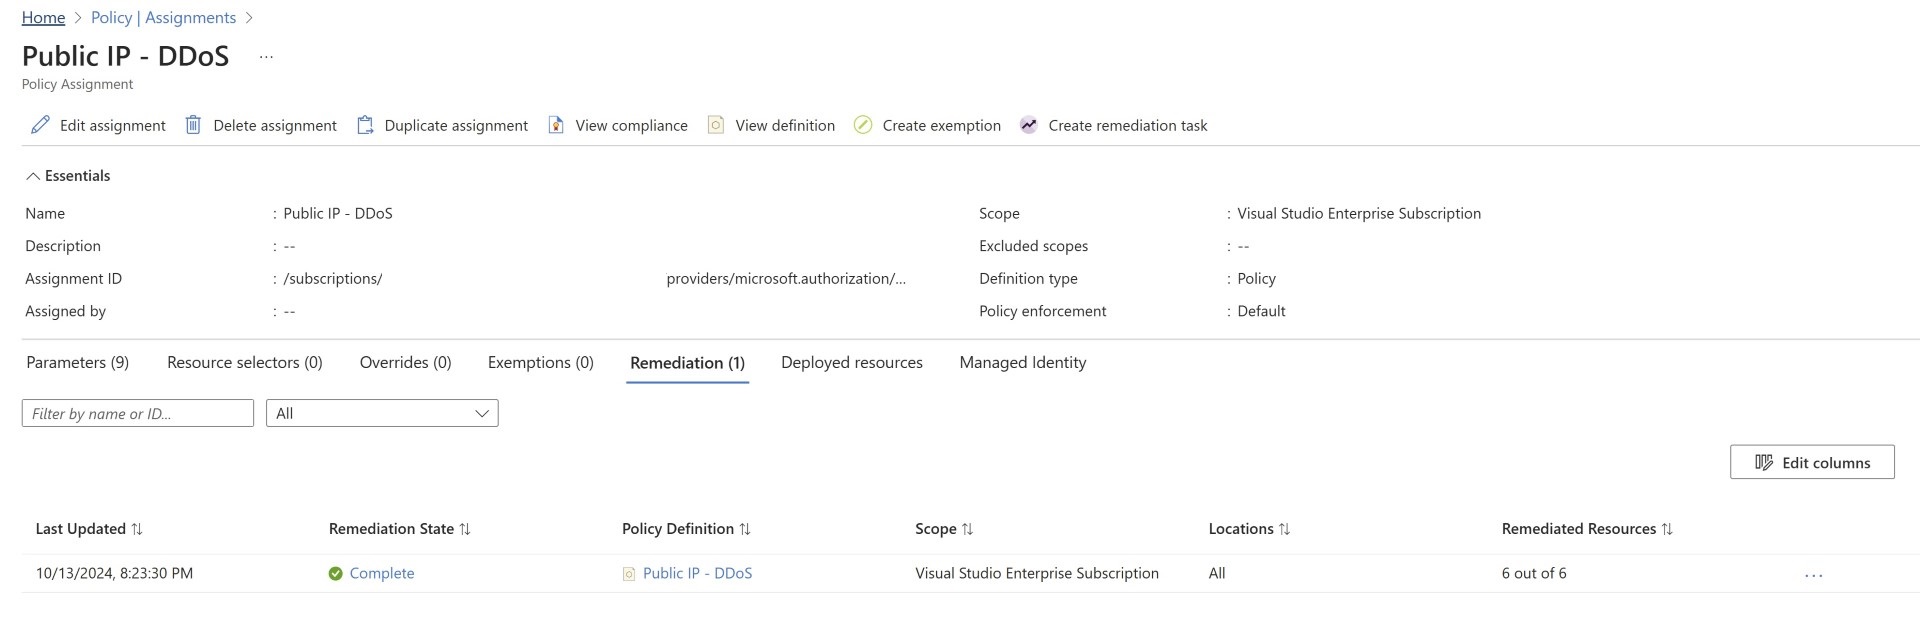This screenshot has height=625, width=1920.
Task: Click the View compliance icon
Action: click(x=556, y=125)
